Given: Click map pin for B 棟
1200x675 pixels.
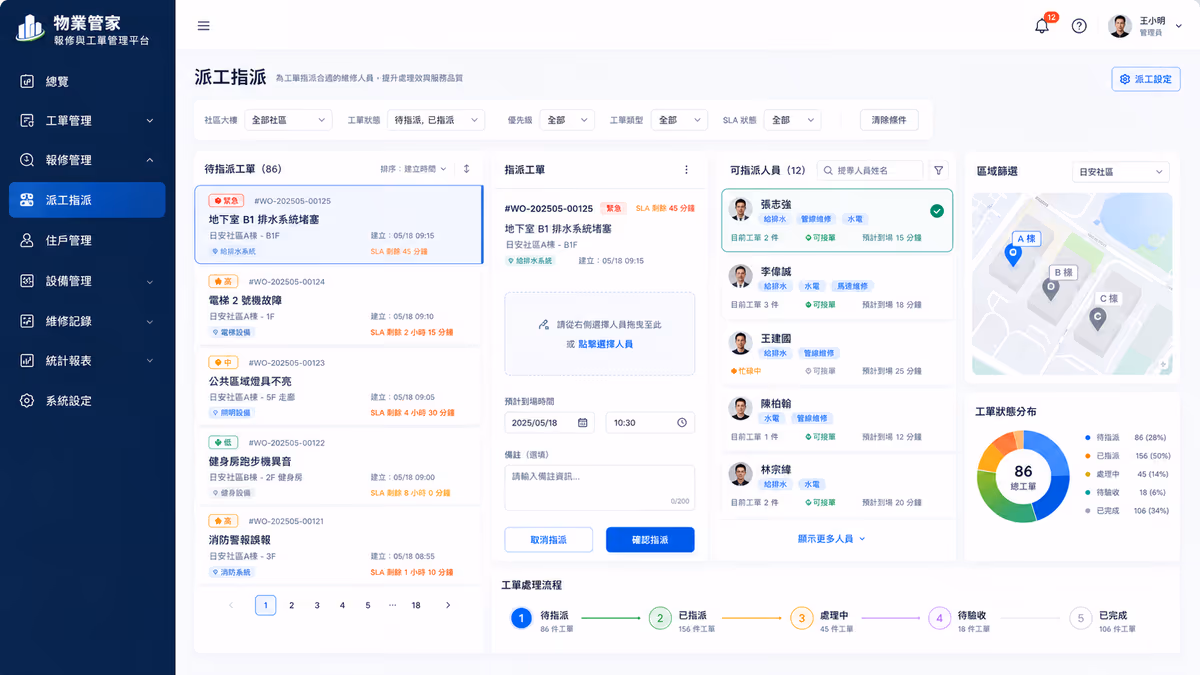Looking at the screenshot, I should pos(1050,289).
